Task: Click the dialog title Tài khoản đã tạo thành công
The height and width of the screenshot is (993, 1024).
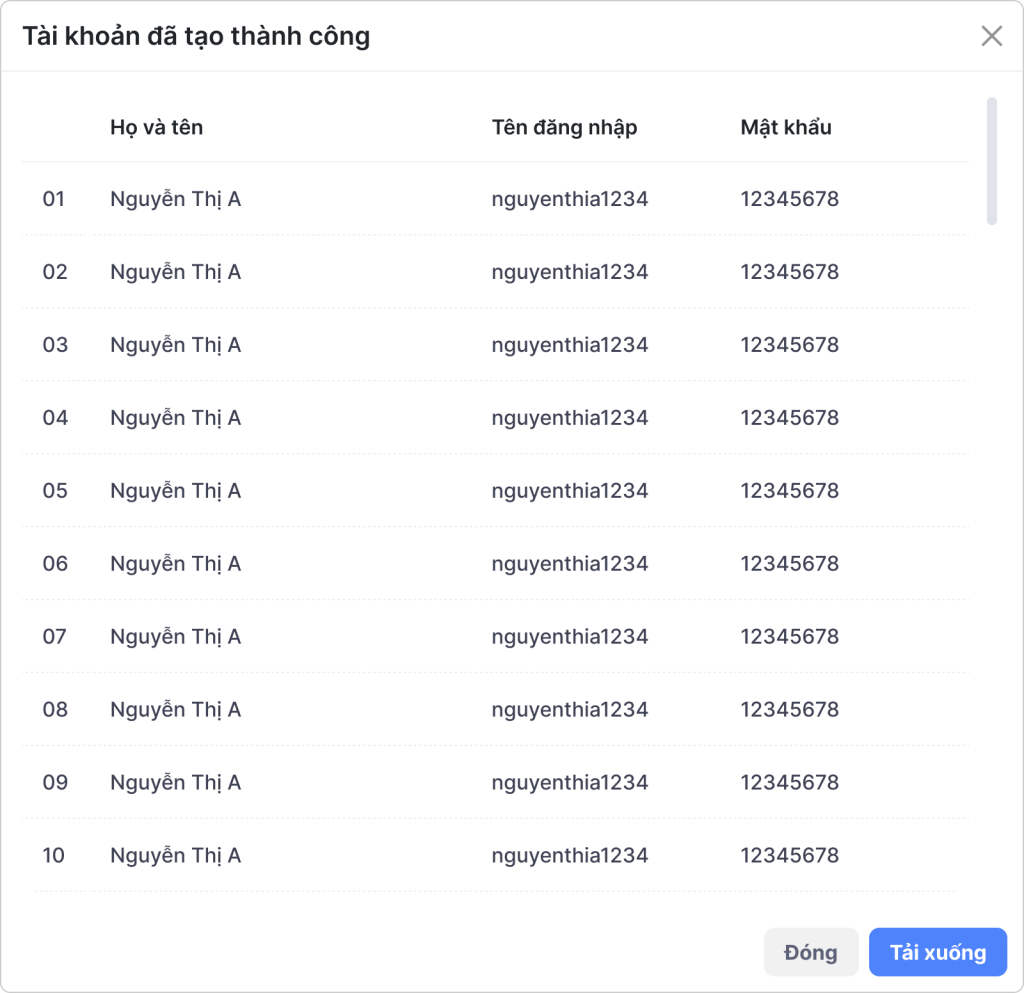Action: pyautogui.click(x=196, y=37)
